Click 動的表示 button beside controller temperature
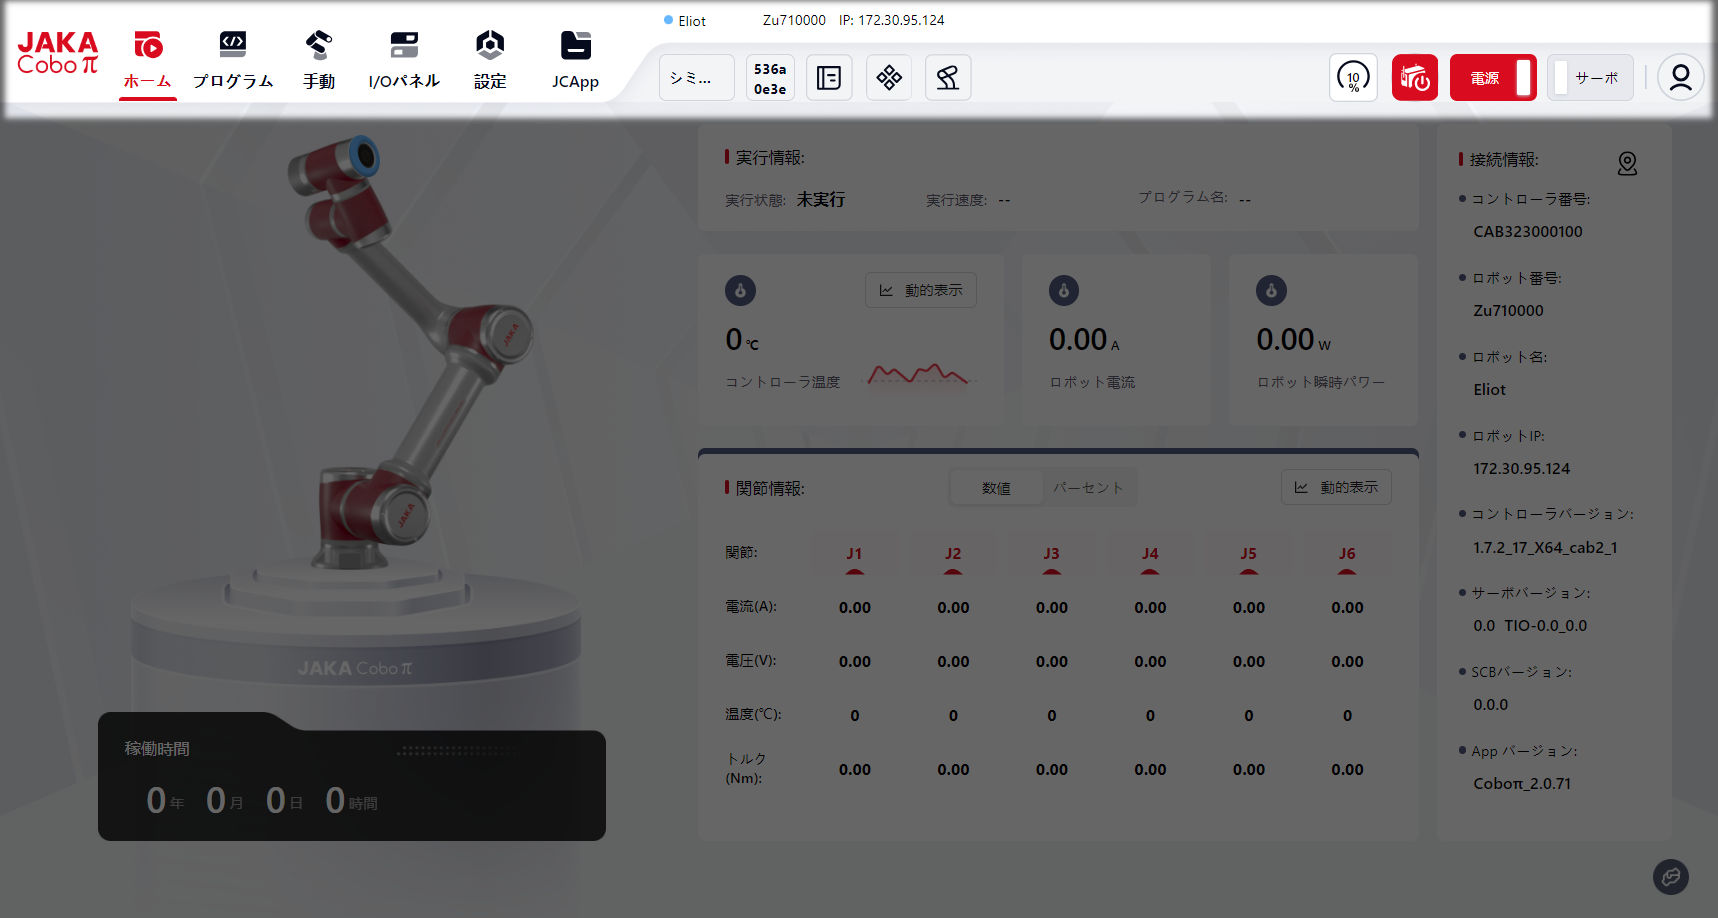Image resolution: width=1718 pixels, height=918 pixels. 921,290
